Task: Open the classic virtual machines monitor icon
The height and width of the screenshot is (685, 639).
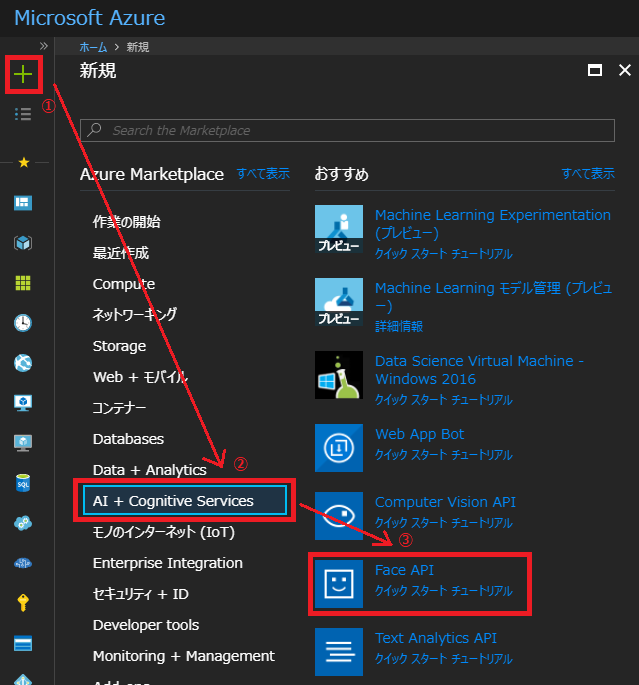Action: pos(23,443)
